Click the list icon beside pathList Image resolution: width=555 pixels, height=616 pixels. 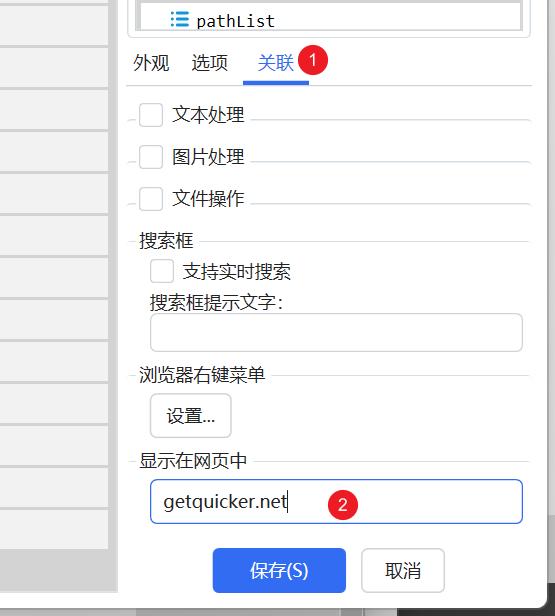point(180,19)
